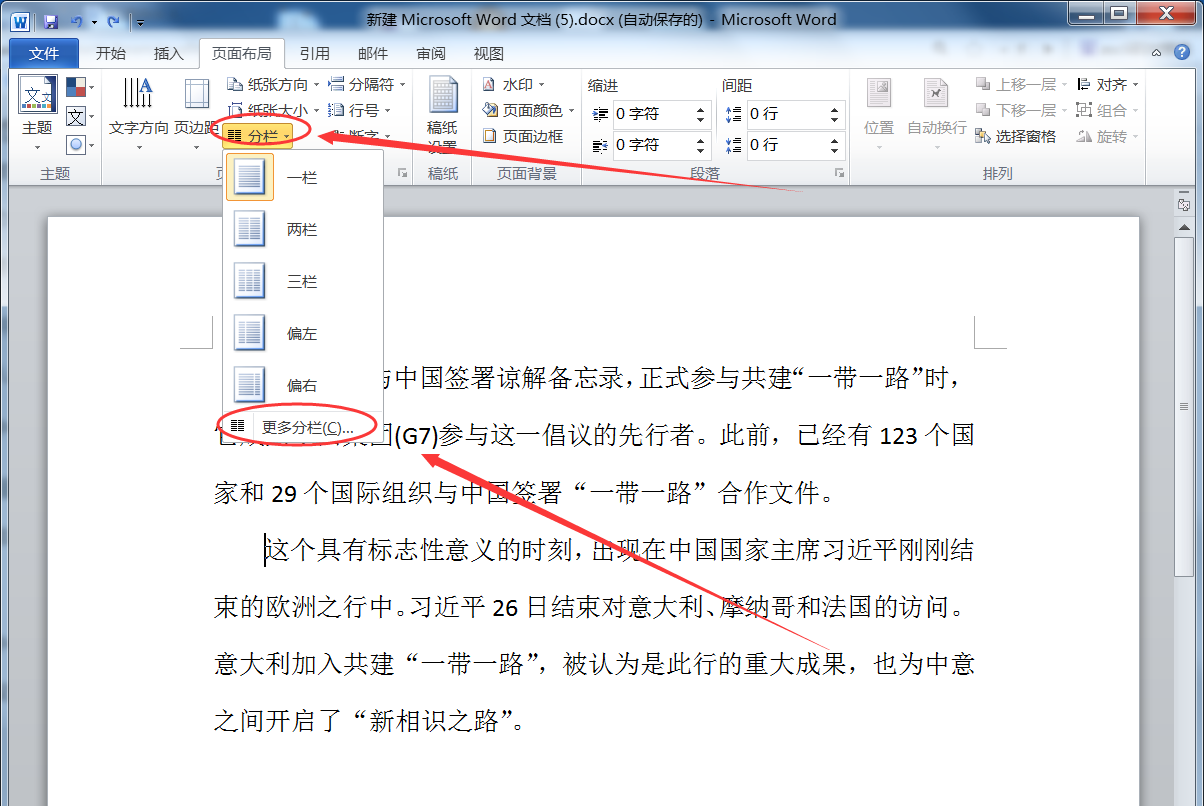
Task: Click the Wrap Text (自动换行) button
Action: coord(936,113)
